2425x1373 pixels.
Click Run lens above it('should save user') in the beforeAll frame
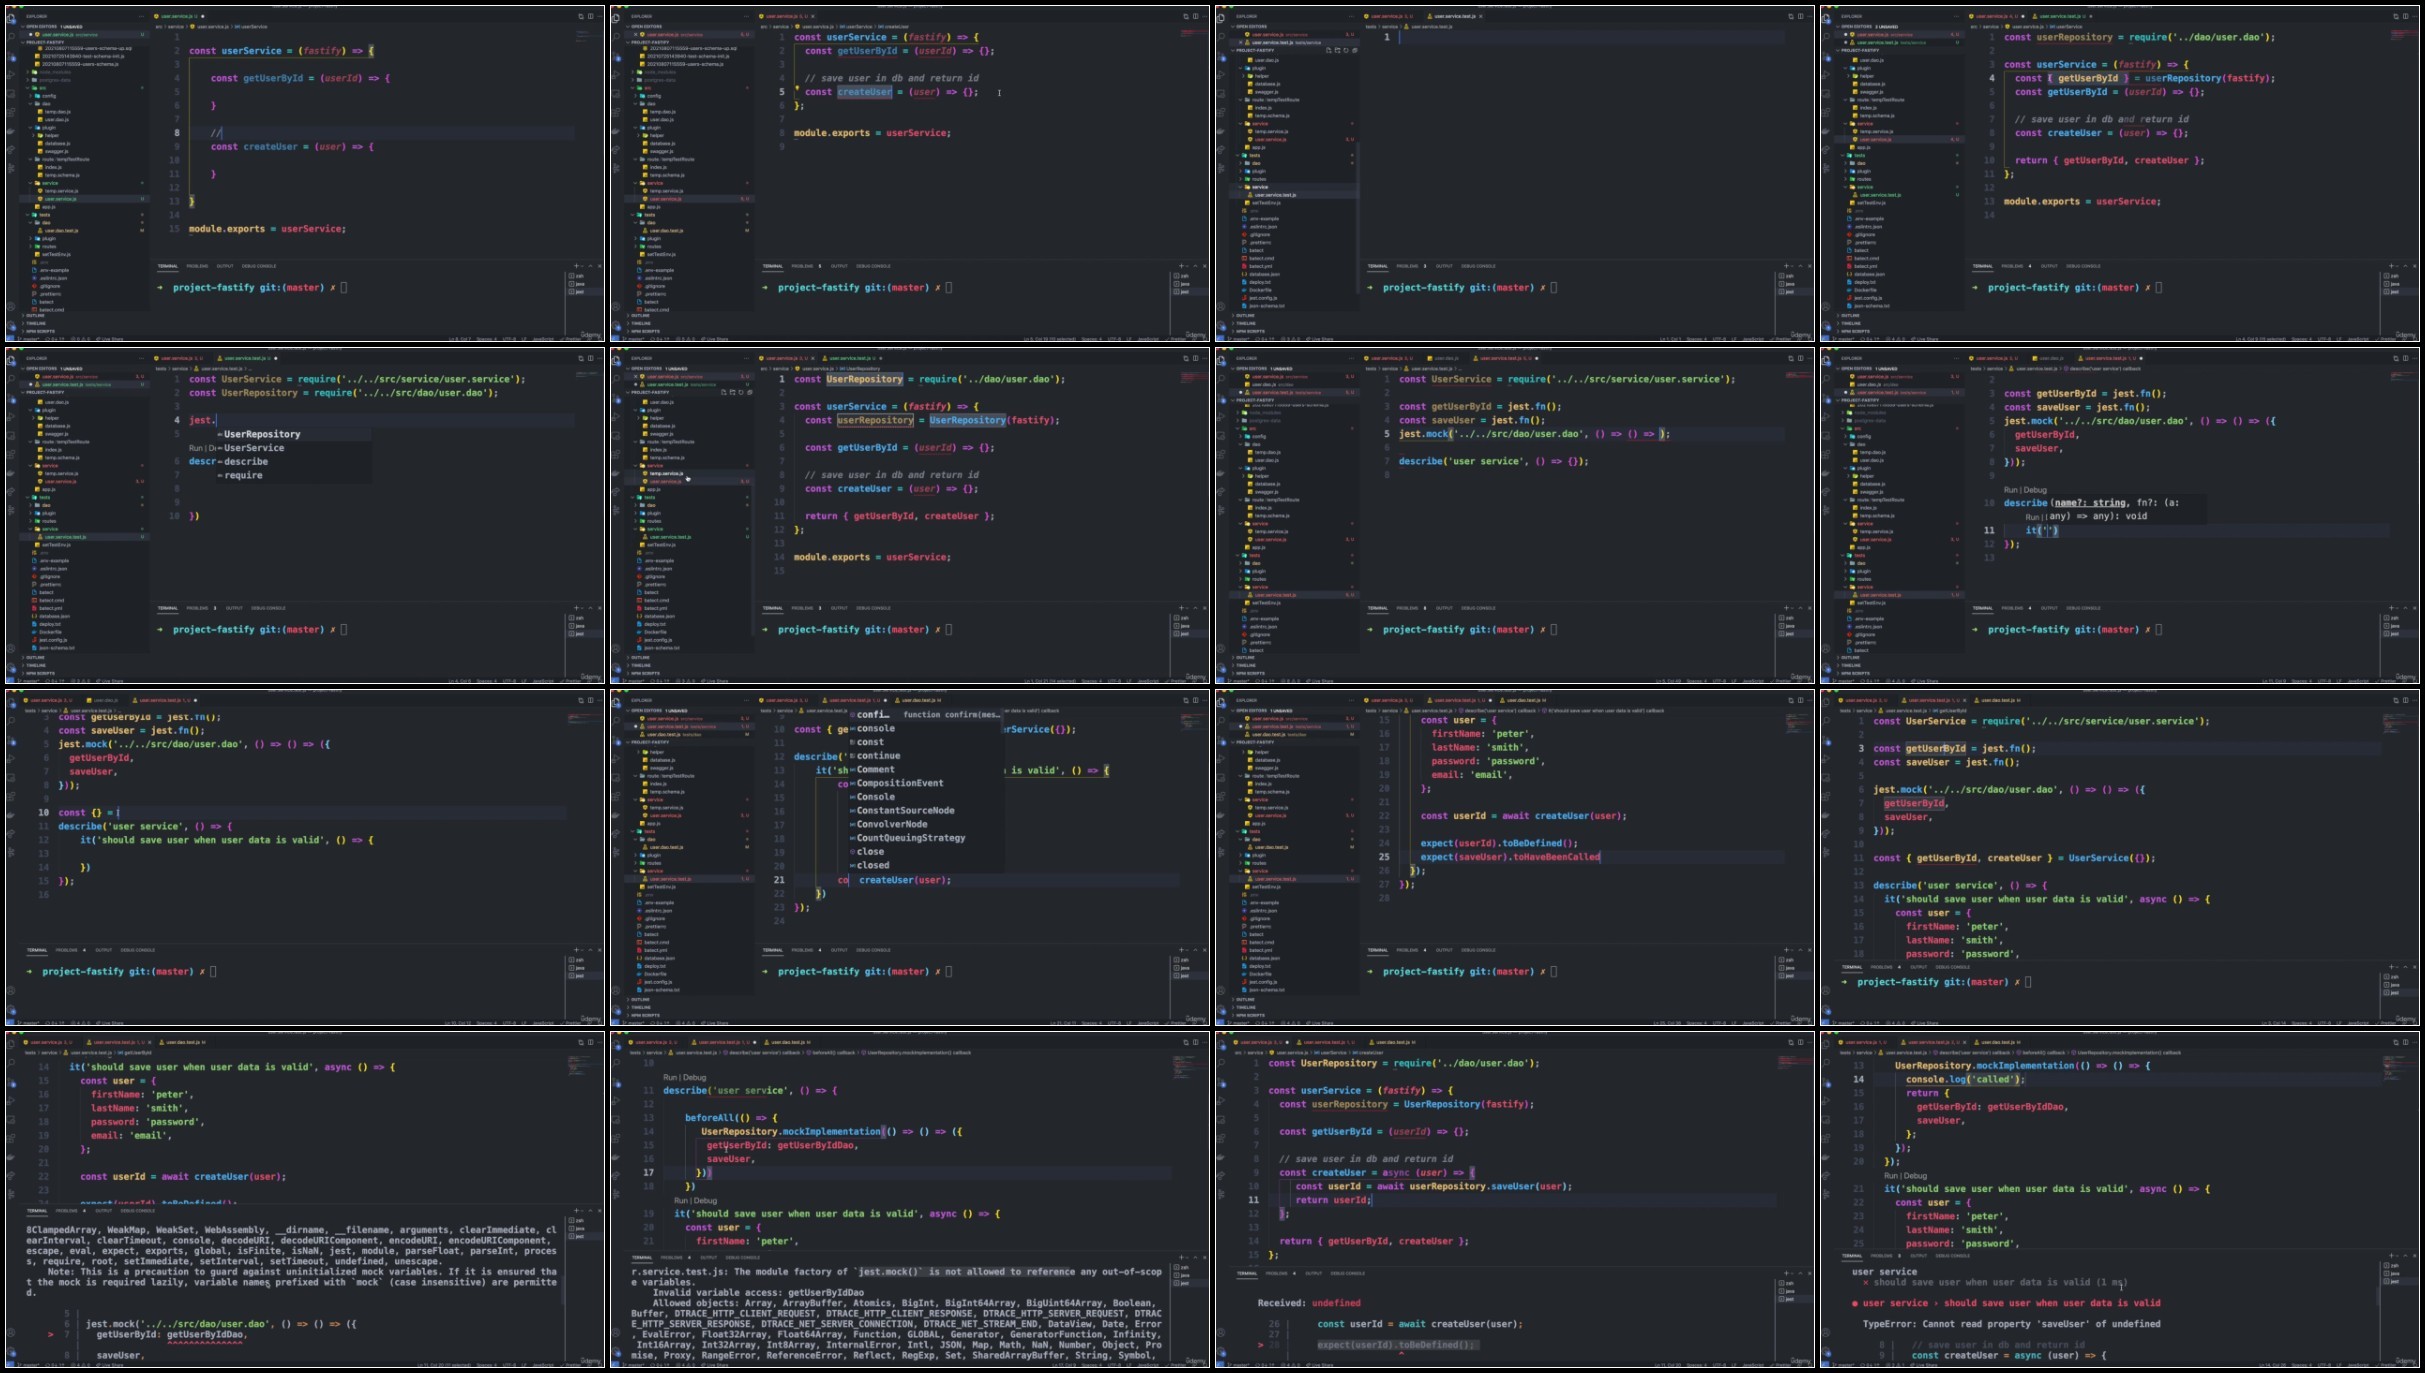coord(681,1201)
